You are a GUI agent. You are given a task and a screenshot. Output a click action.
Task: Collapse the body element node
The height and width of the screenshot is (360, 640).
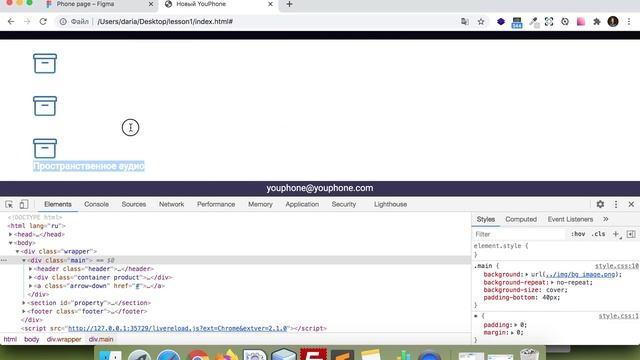[11, 243]
